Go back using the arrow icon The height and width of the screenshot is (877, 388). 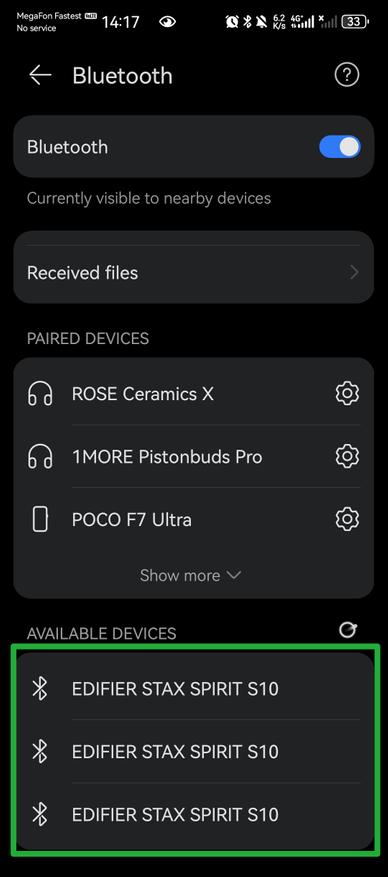40,75
